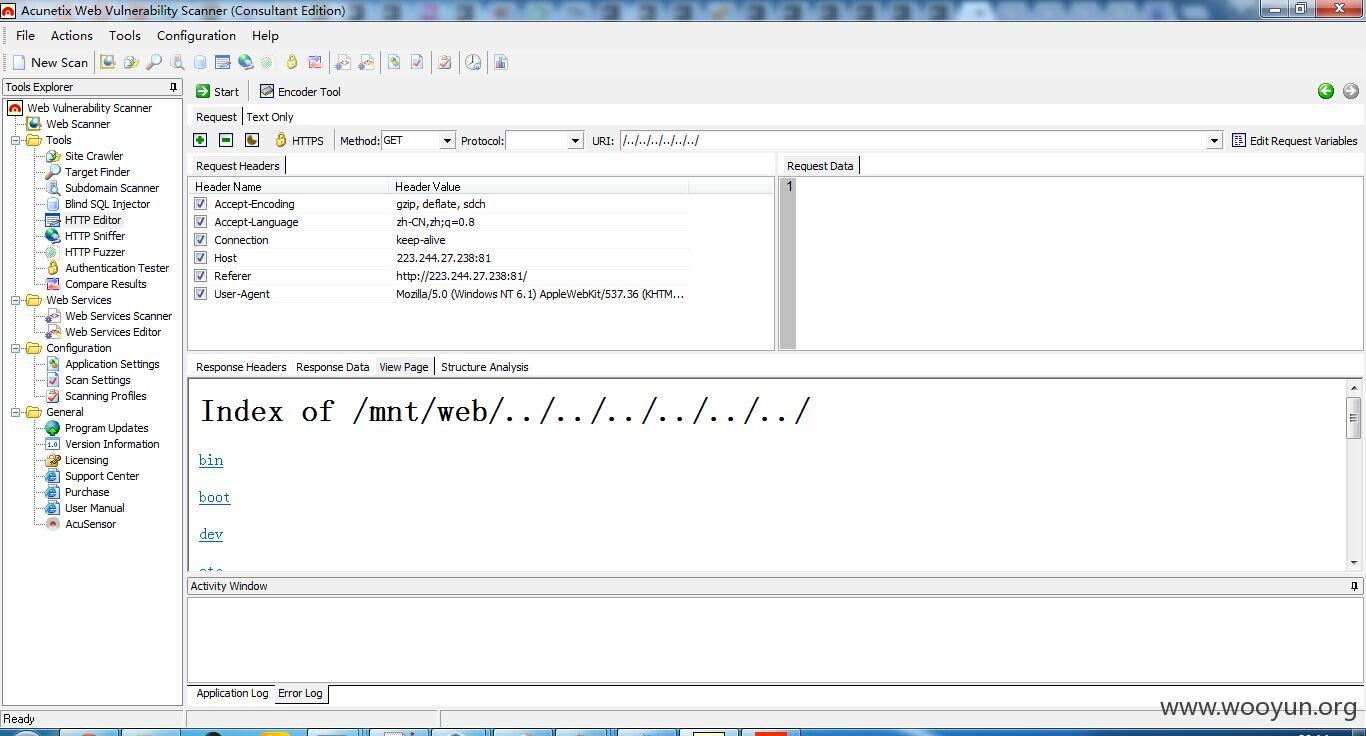Open the Help menu
1366x736 pixels.
click(x=265, y=35)
